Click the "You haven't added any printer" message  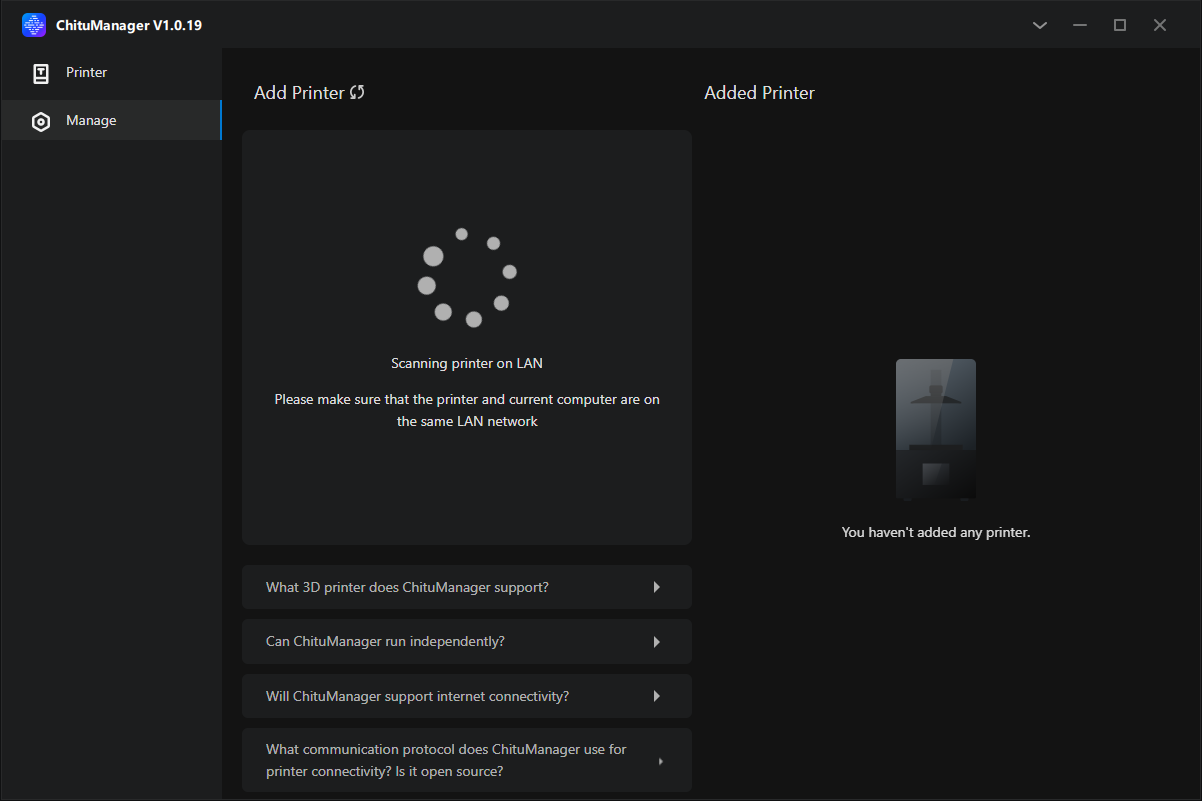(936, 532)
